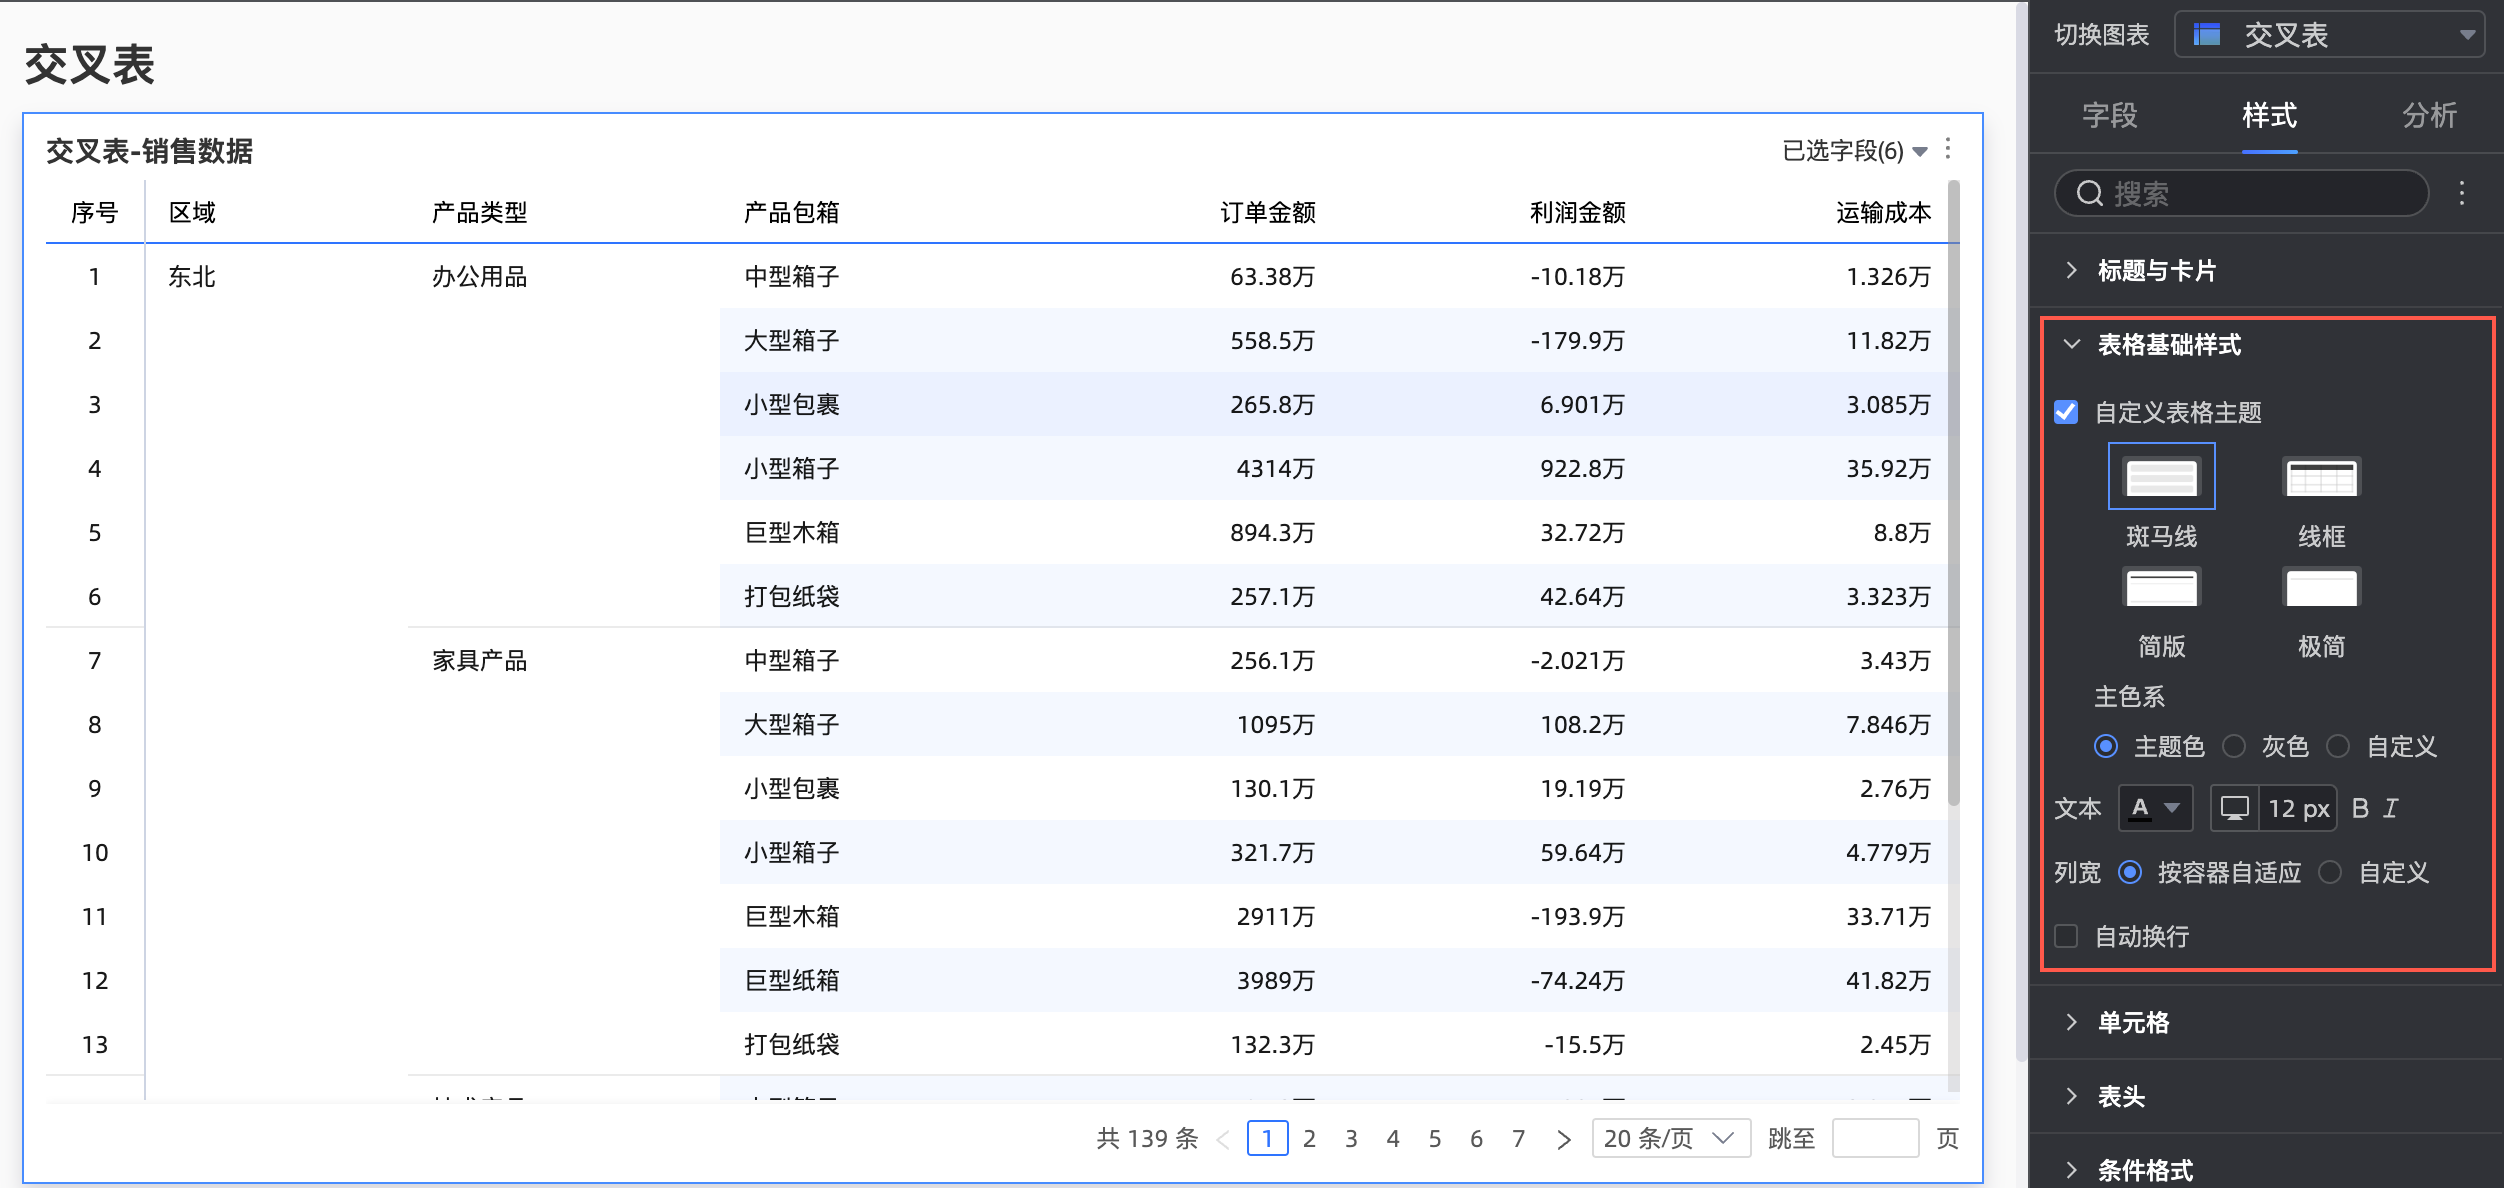The height and width of the screenshot is (1188, 2504).
Task: Switch to the 字段 tab
Action: point(2110,115)
